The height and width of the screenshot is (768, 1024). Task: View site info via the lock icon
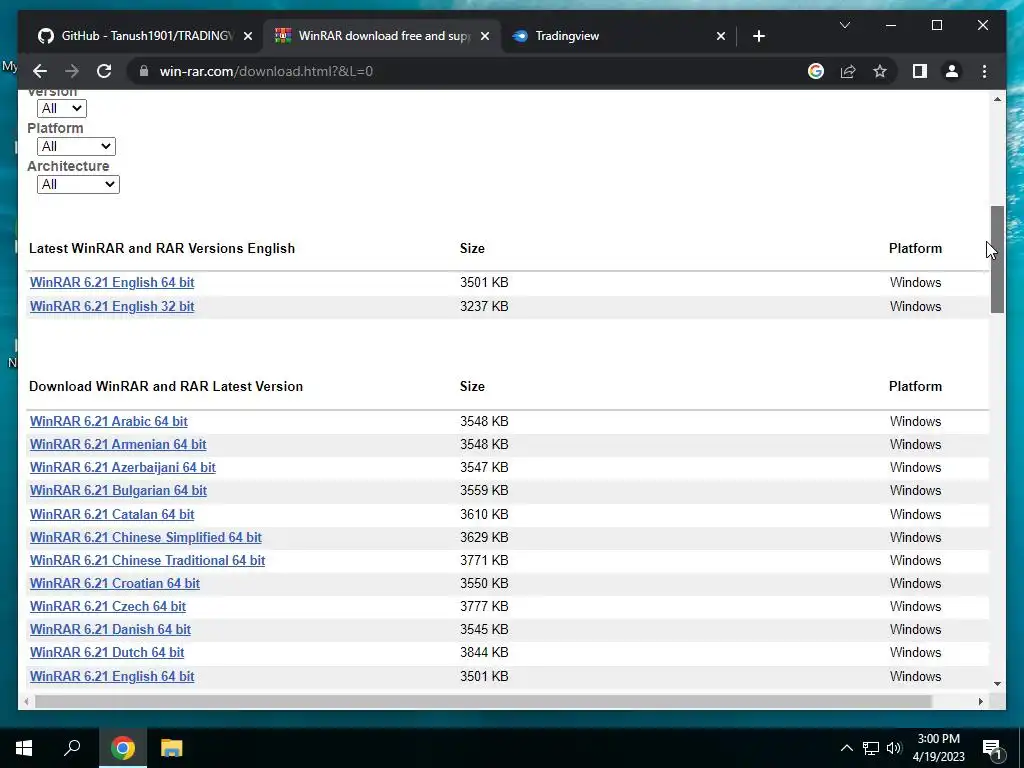tap(144, 71)
